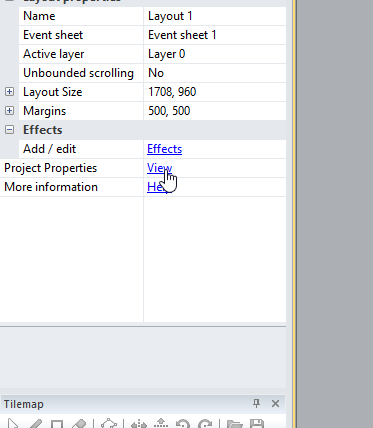Save the tilemap to file
The image size is (373, 428).
pos(257,424)
